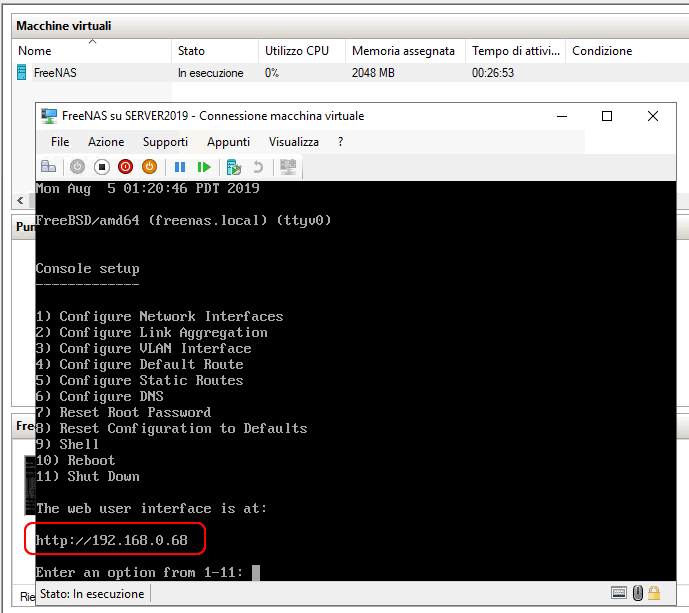Click '11) Shut Down' console line
The height and width of the screenshot is (613, 689).
tap(88, 476)
